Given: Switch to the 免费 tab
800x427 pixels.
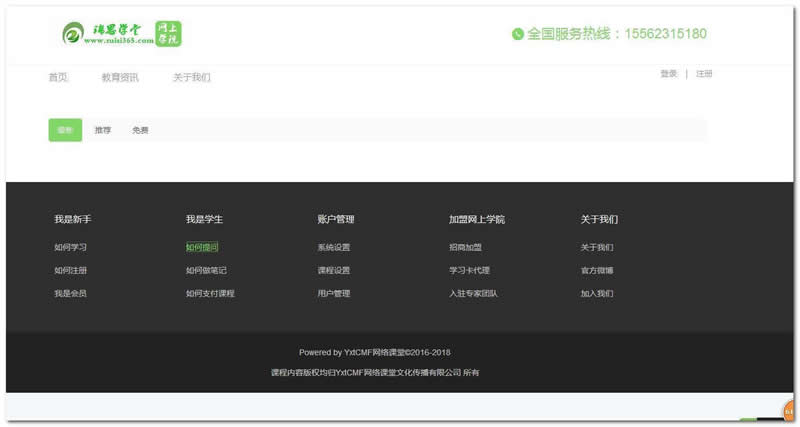Looking at the screenshot, I should (x=140, y=130).
